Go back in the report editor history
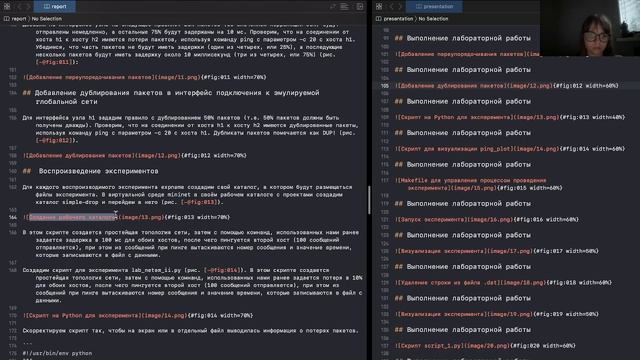This screenshot has width=640, height=360. 19,6
